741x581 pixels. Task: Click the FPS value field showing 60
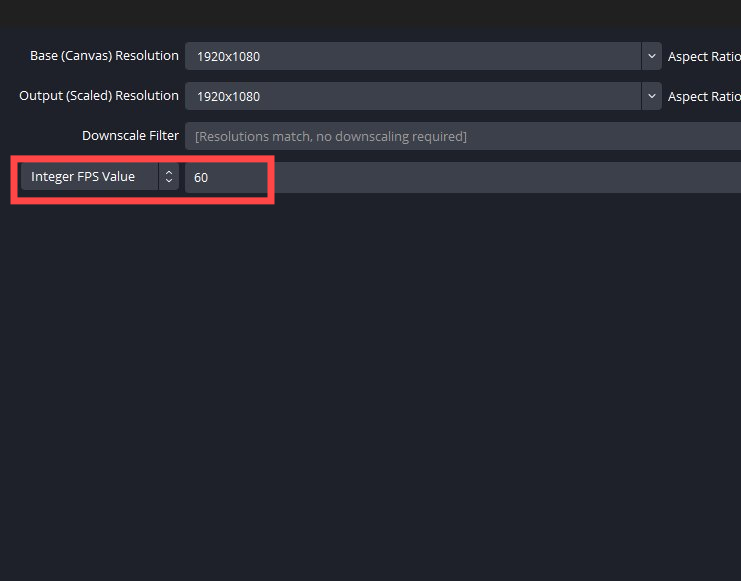point(226,178)
